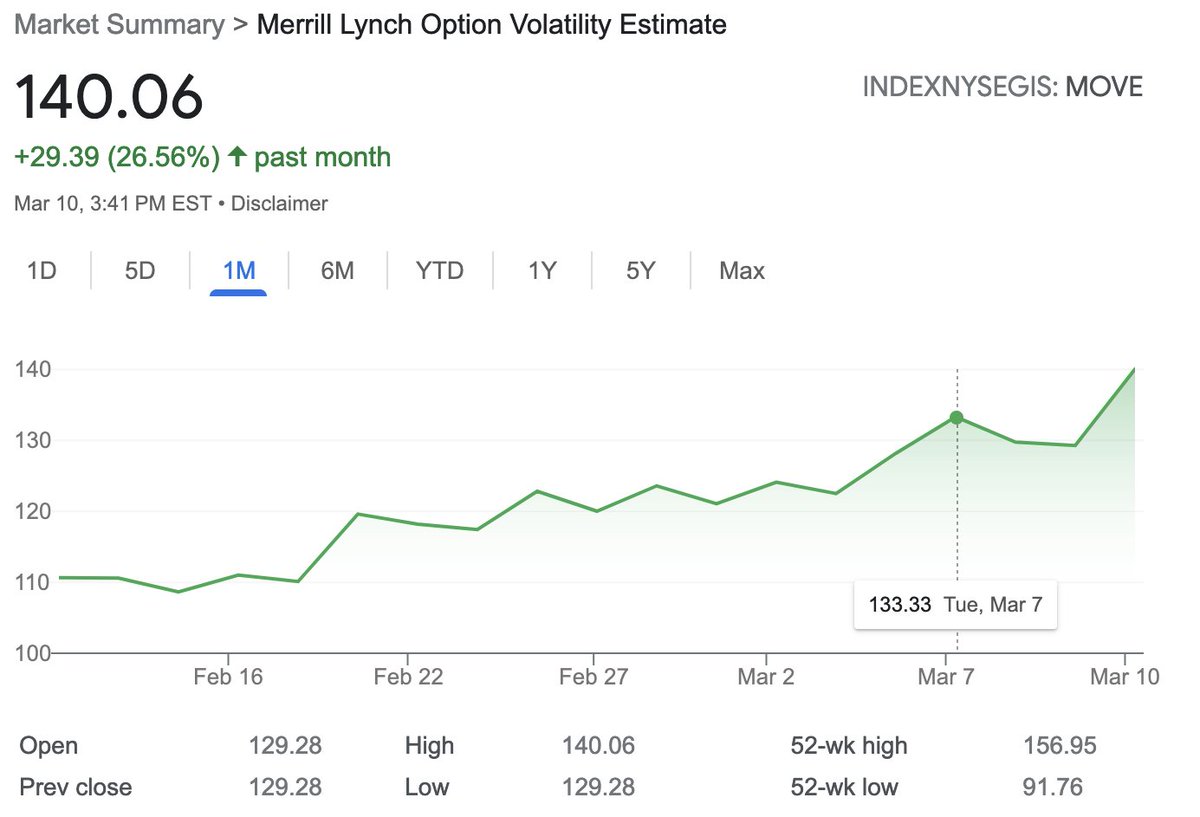Screen dimensions: 1200x817
Task: Click the 52-wk low row label
Action: (845, 787)
